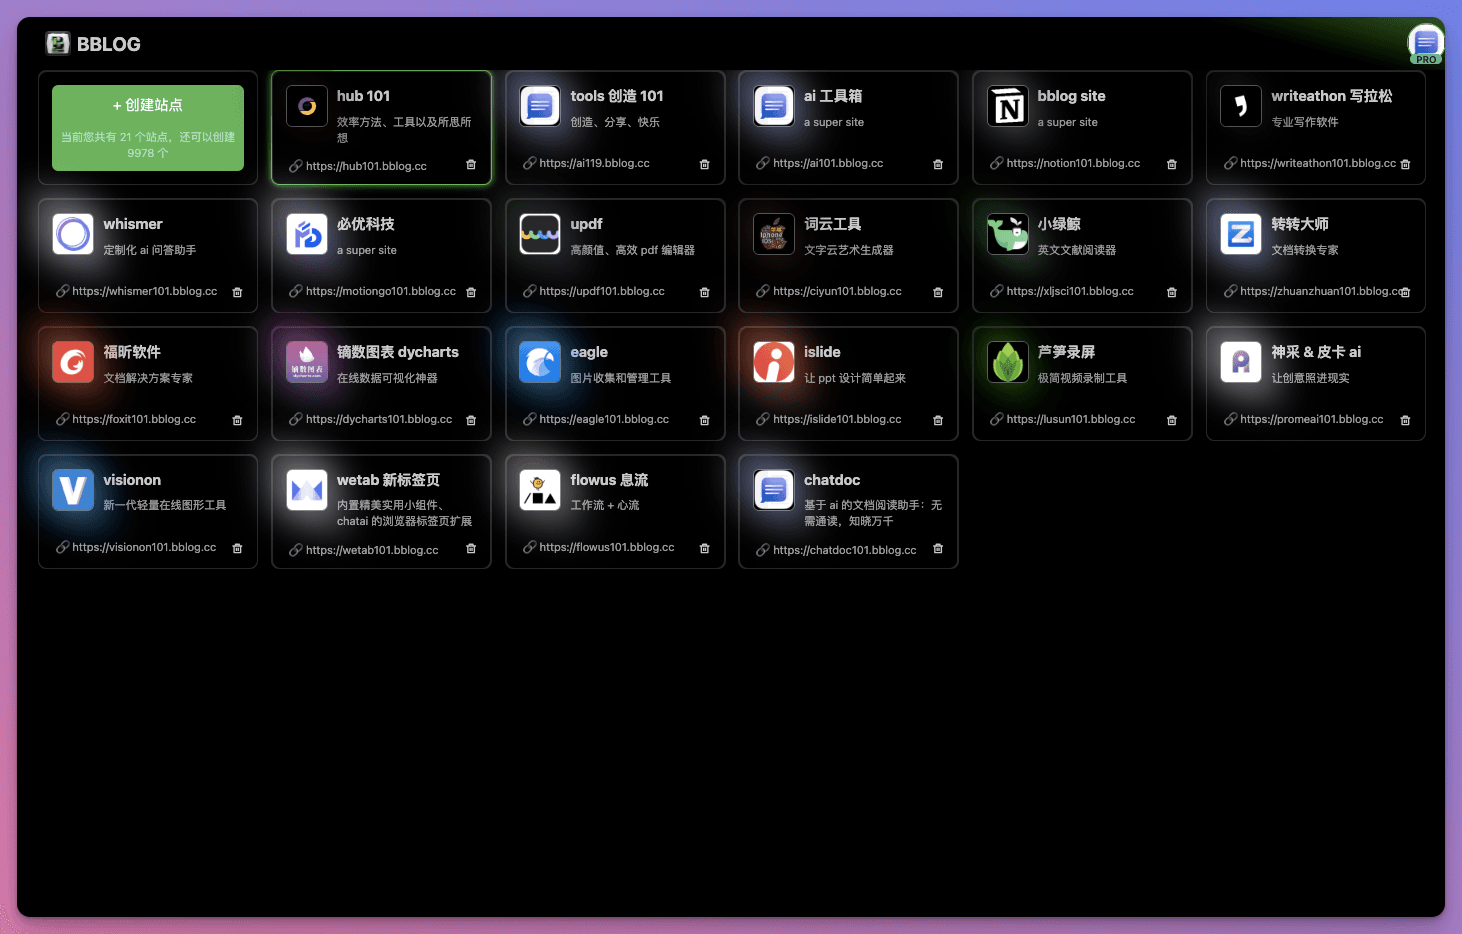Open link https://dycharts101.bblog.cc
This screenshot has height=934, width=1462.
[379, 419]
